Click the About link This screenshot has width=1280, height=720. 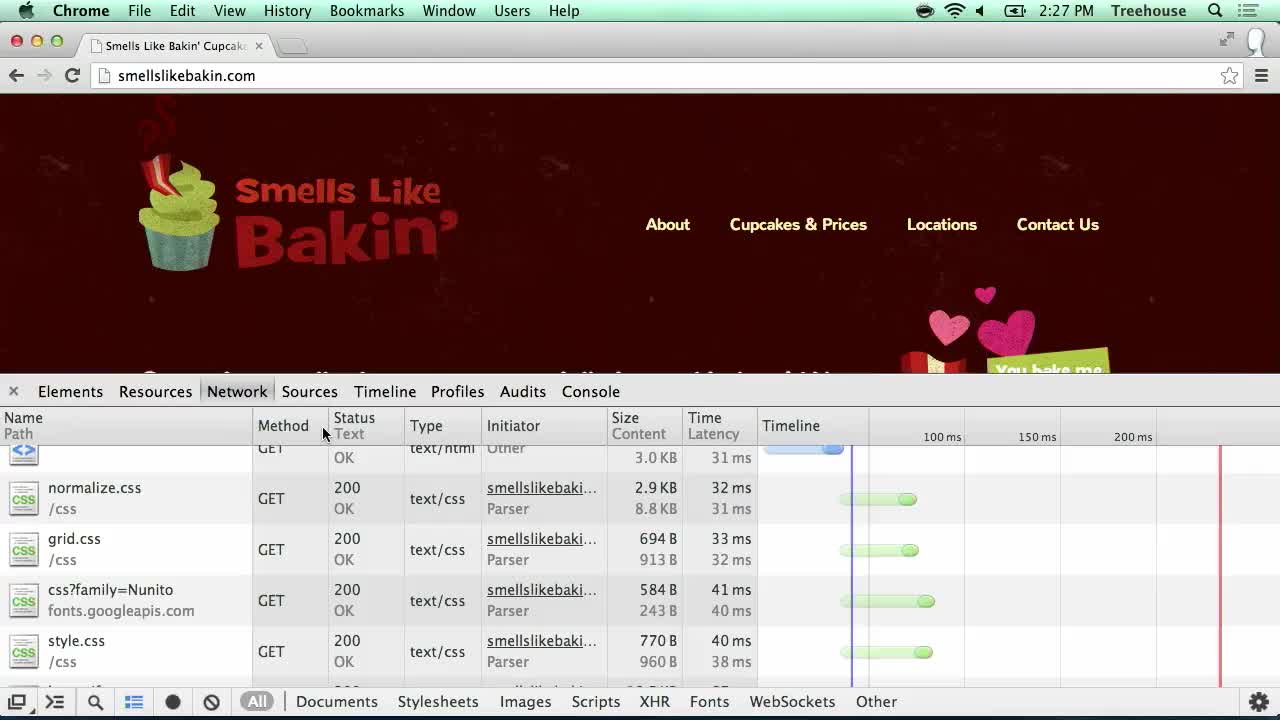click(x=667, y=225)
